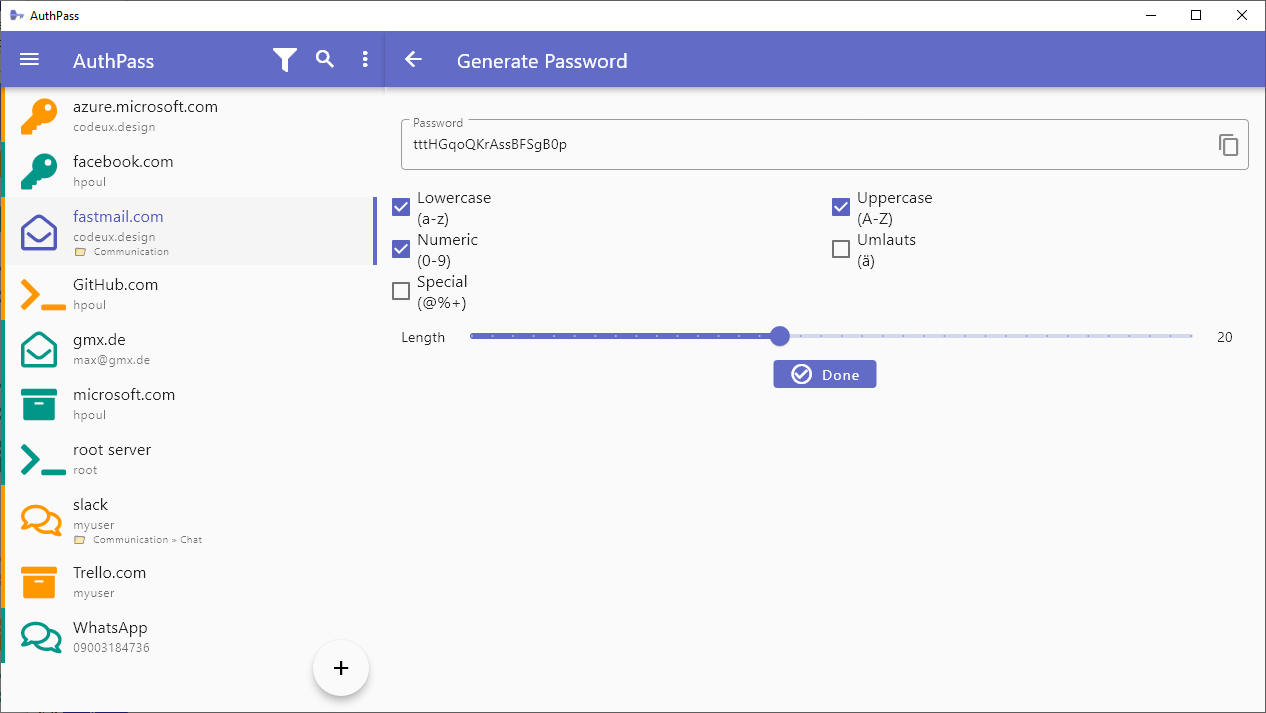Open the hamburger navigation menu

point(30,60)
